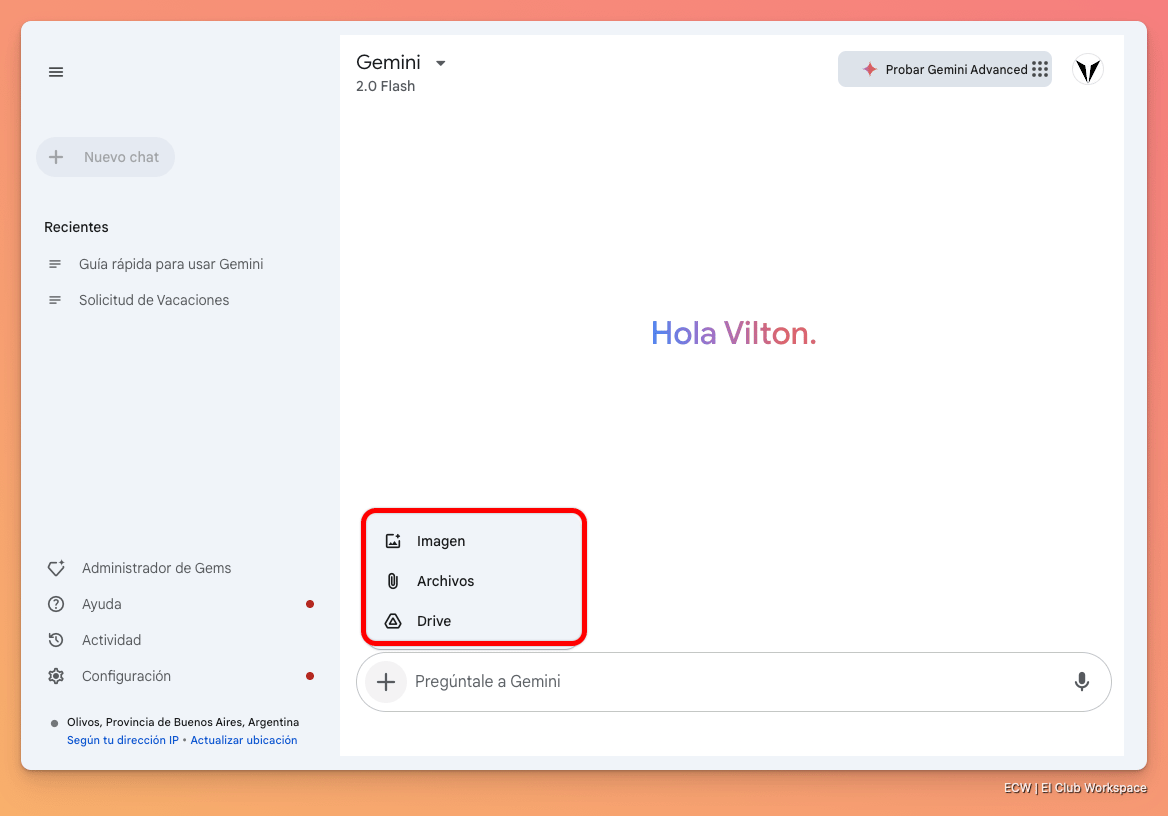Click the Gems heart icon

pos(56,568)
